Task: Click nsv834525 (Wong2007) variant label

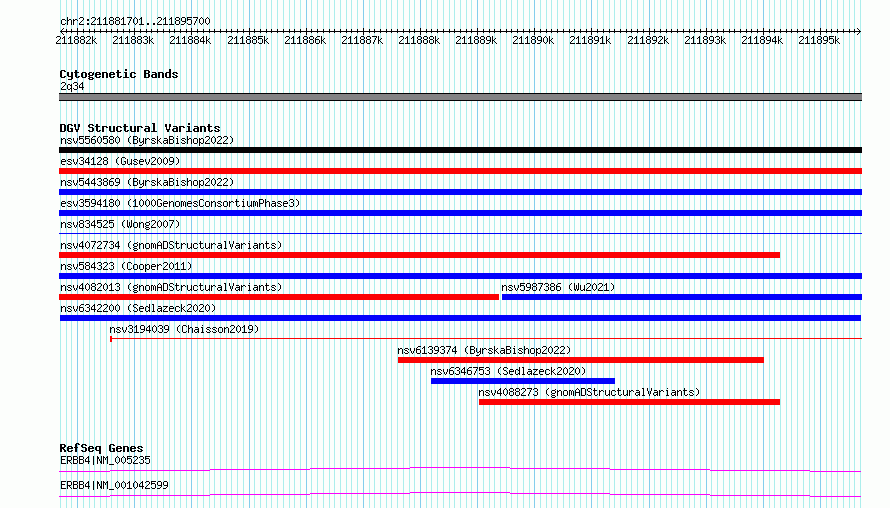Action: click(120, 224)
